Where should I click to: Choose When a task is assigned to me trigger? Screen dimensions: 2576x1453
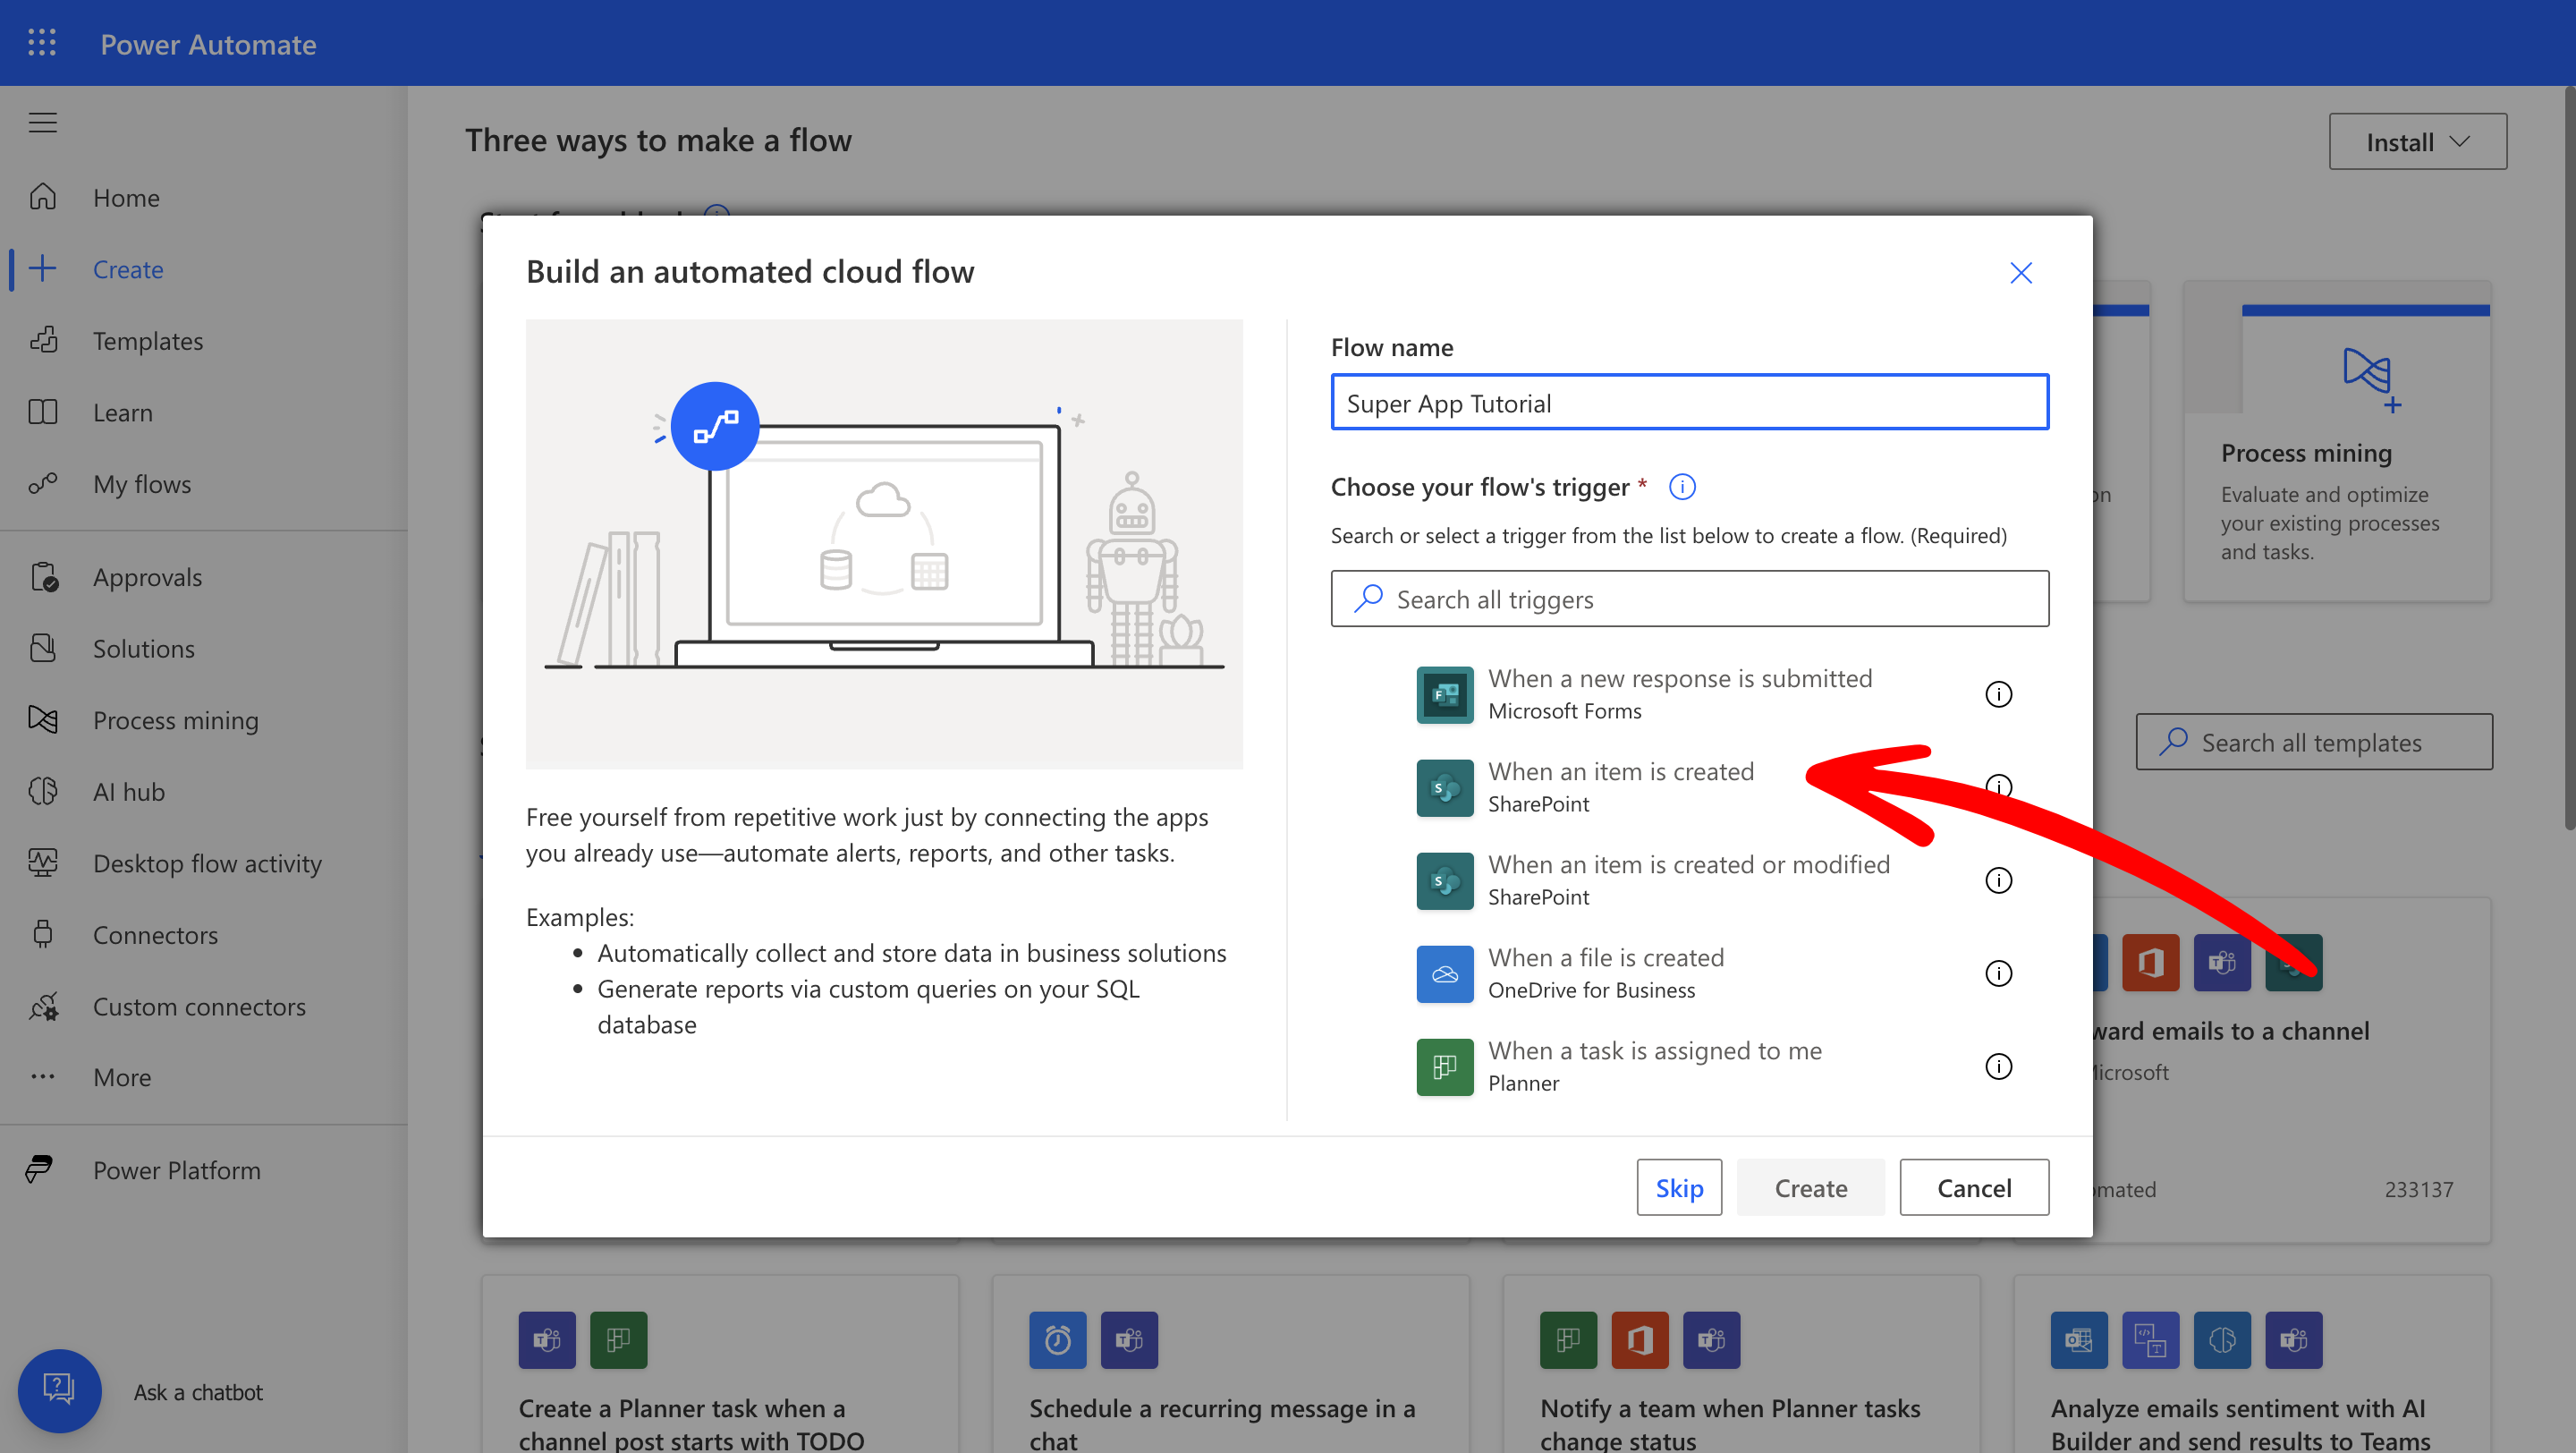(1654, 1065)
